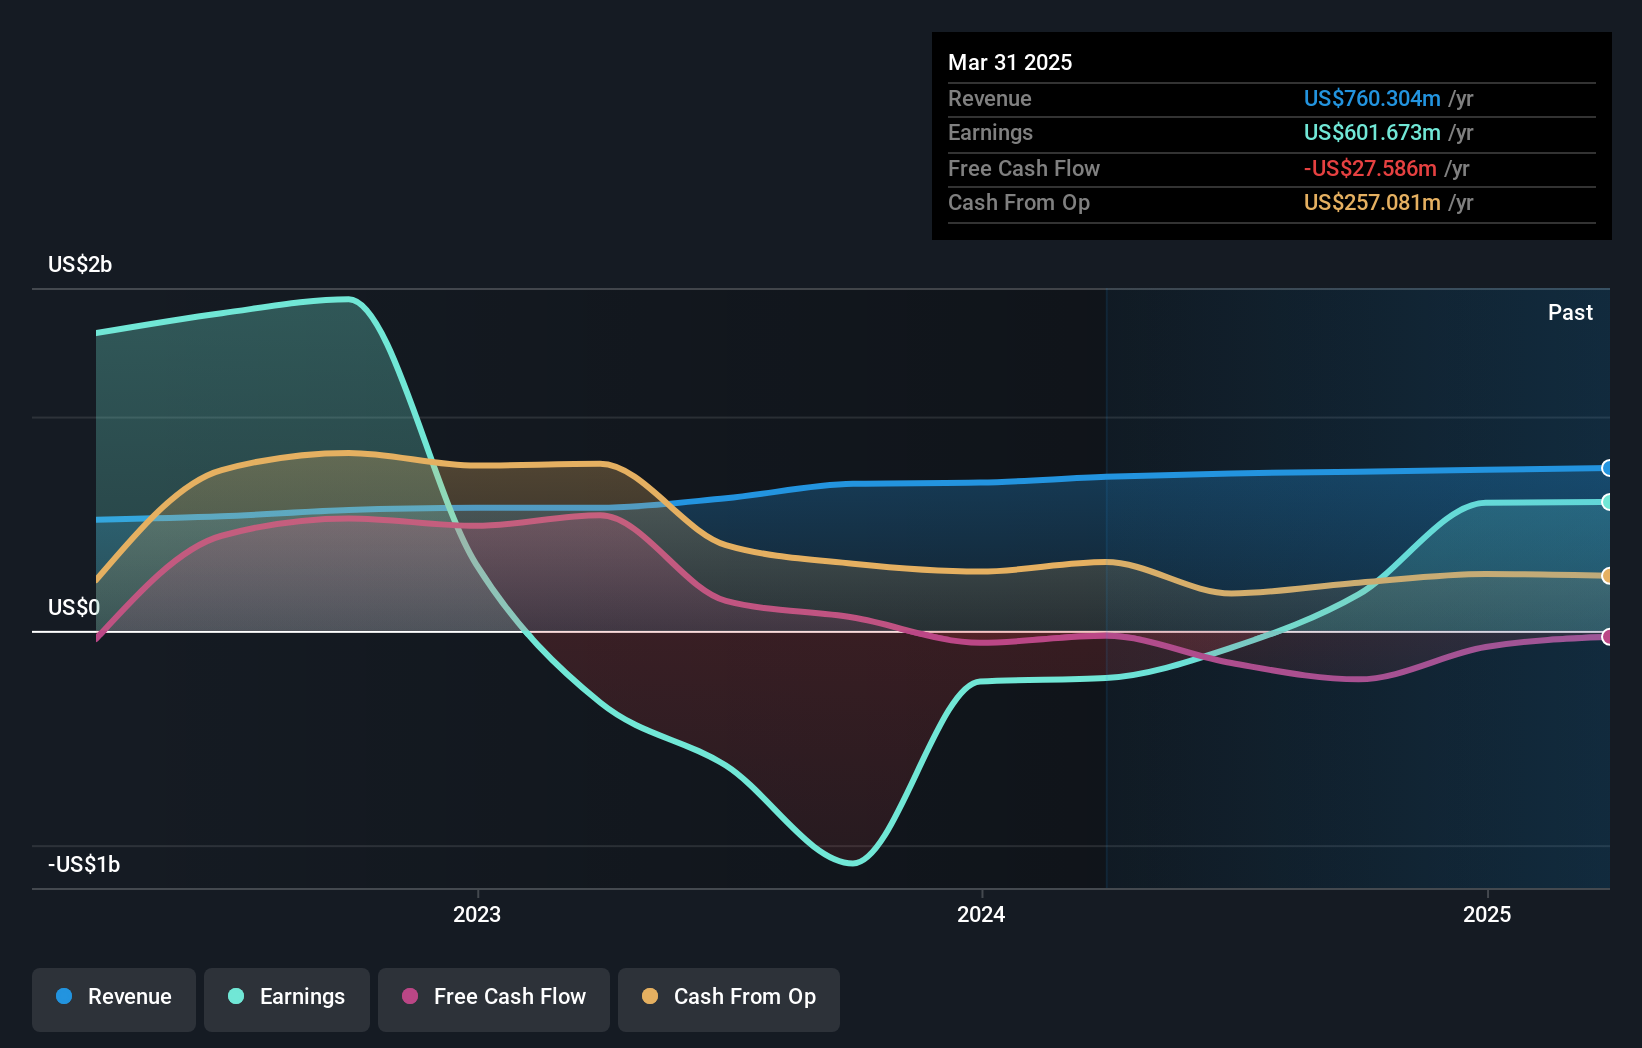The width and height of the screenshot is (1642, 1048).
Task: Click the Earnings endpoint marker on the chart
Action: [1607, 502]
